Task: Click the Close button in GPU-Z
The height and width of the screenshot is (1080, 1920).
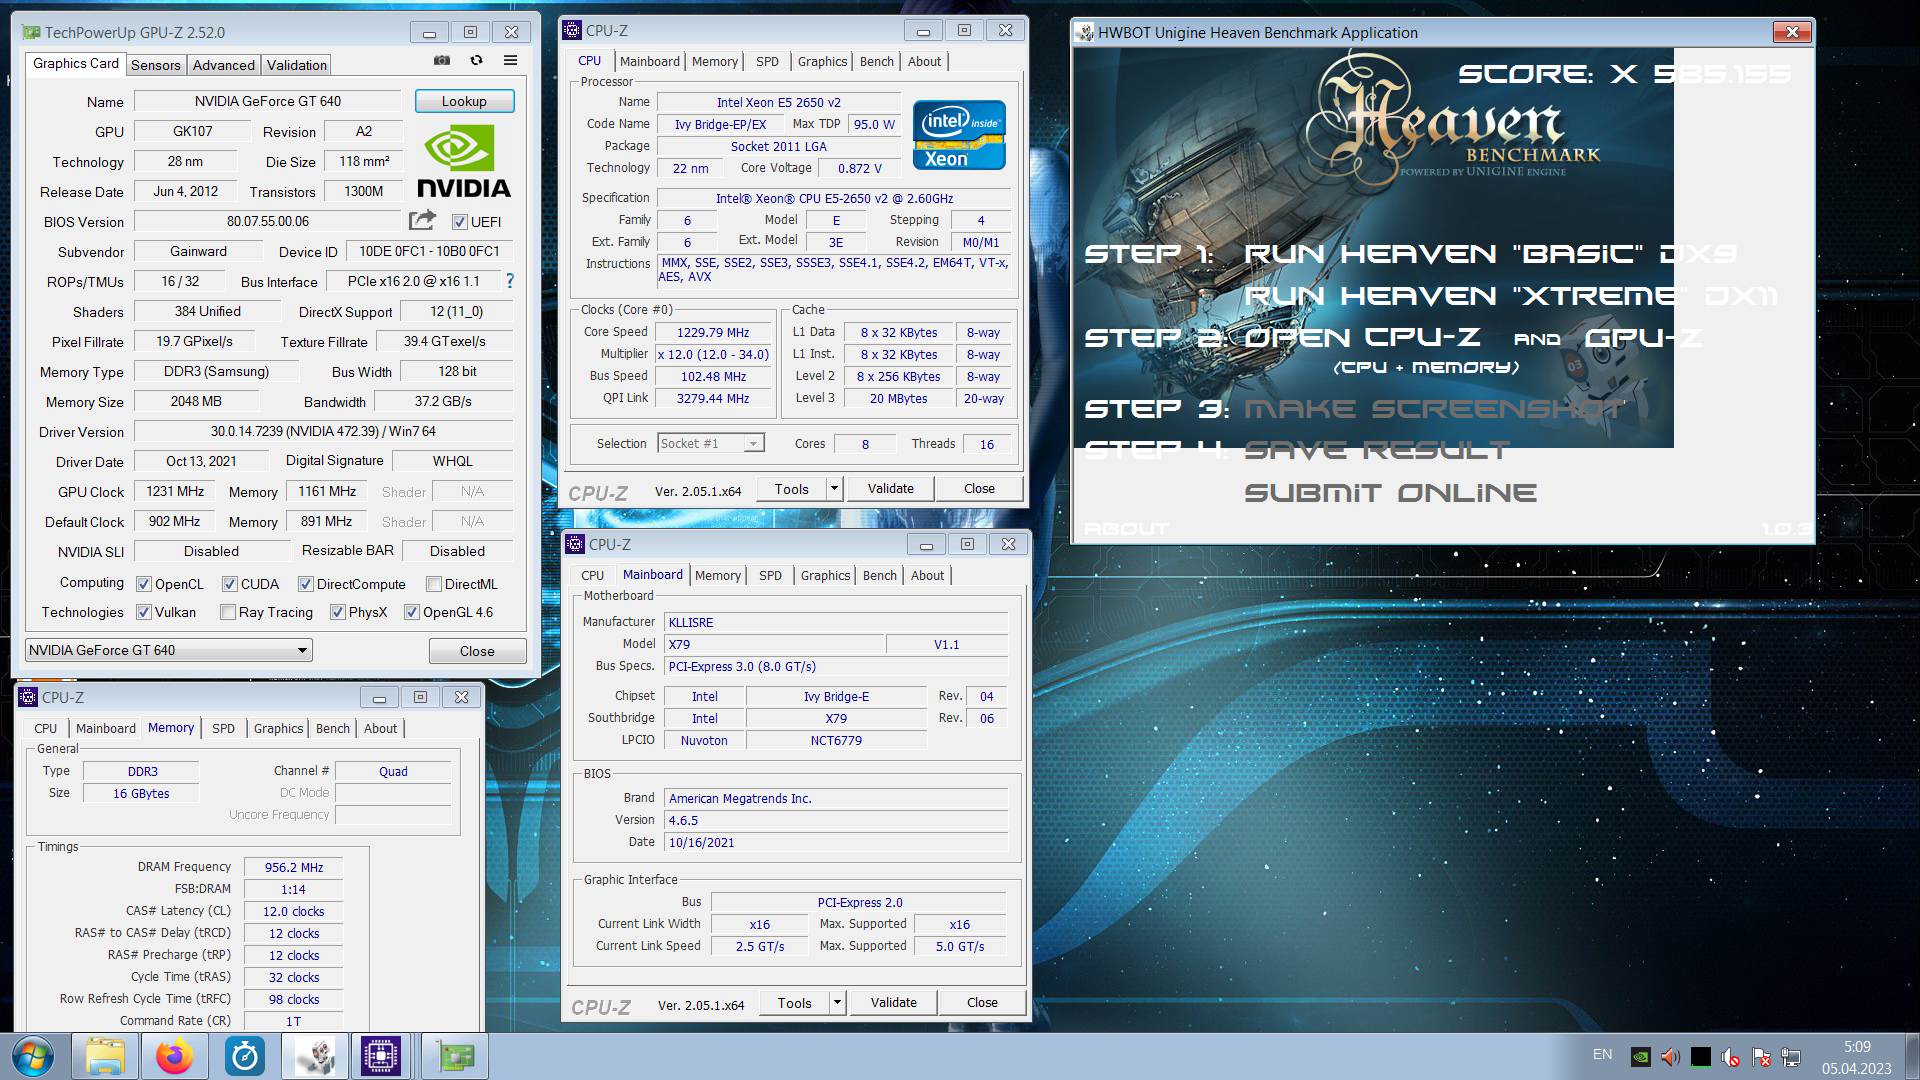Action: tap(477, 651)
